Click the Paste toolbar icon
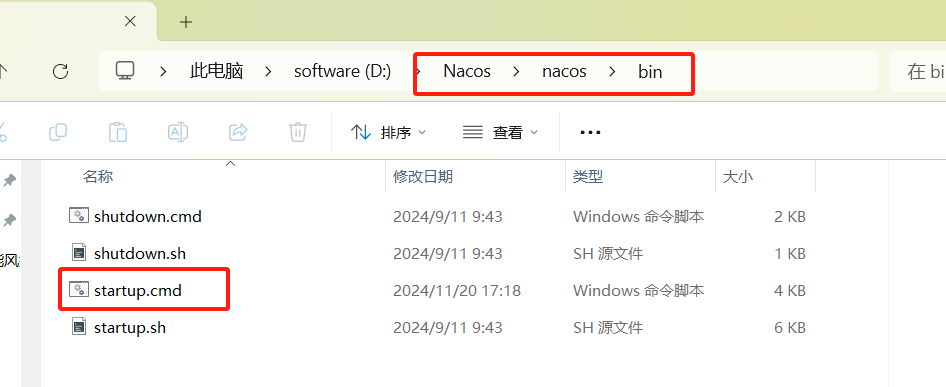The height and width of the screenshot is (387, 946). [x=118, y=132]
